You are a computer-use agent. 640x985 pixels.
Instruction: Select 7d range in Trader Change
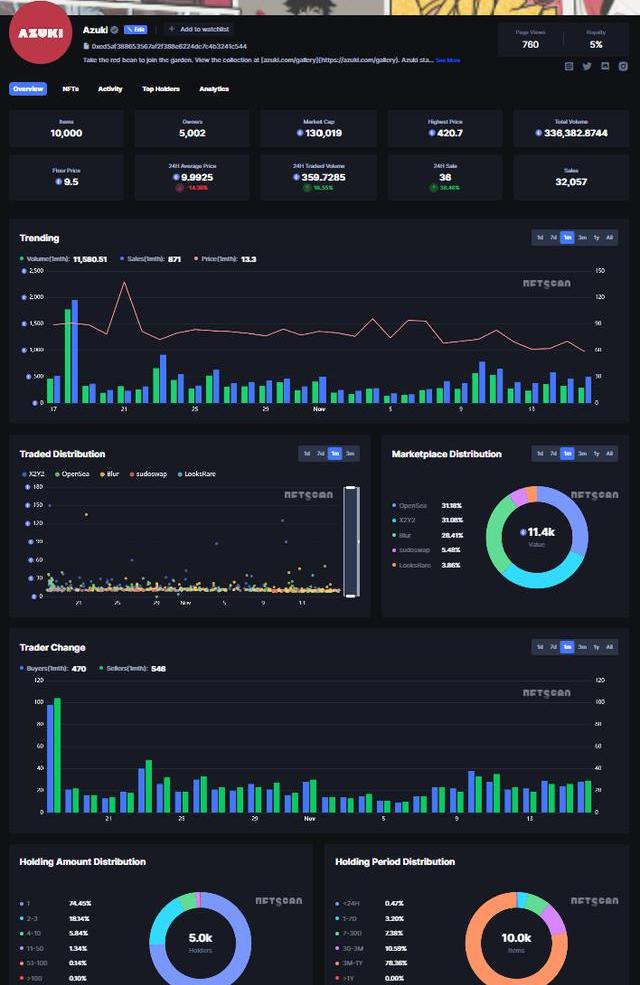pyautogui.click(x=553, y=647)
